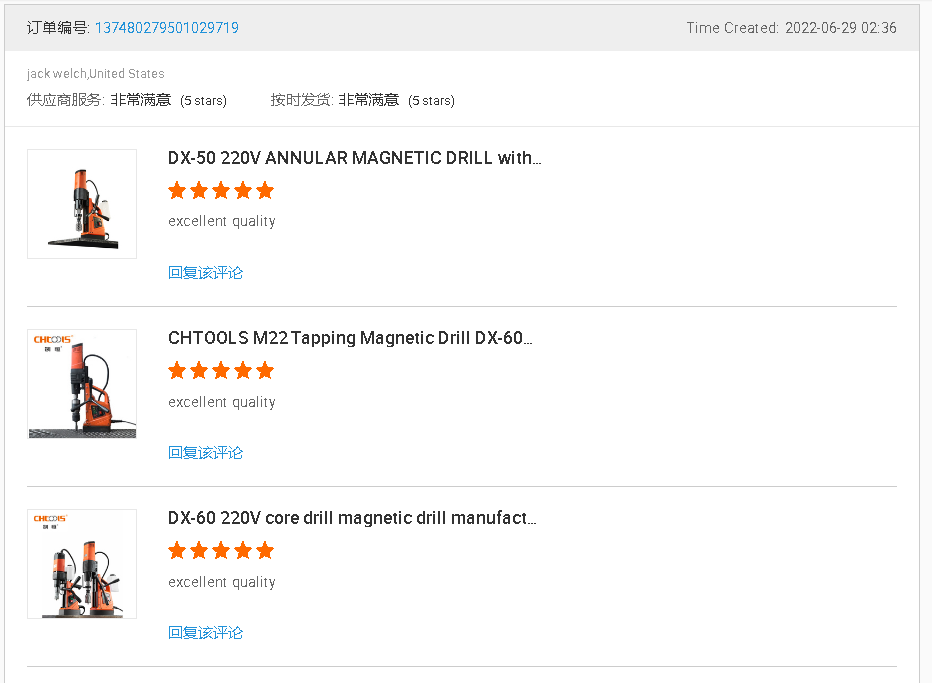Click the first star of the CHTOOLS M22 rating
The image size is (932, 683).
pyautogui.click(x=177, y=371)
